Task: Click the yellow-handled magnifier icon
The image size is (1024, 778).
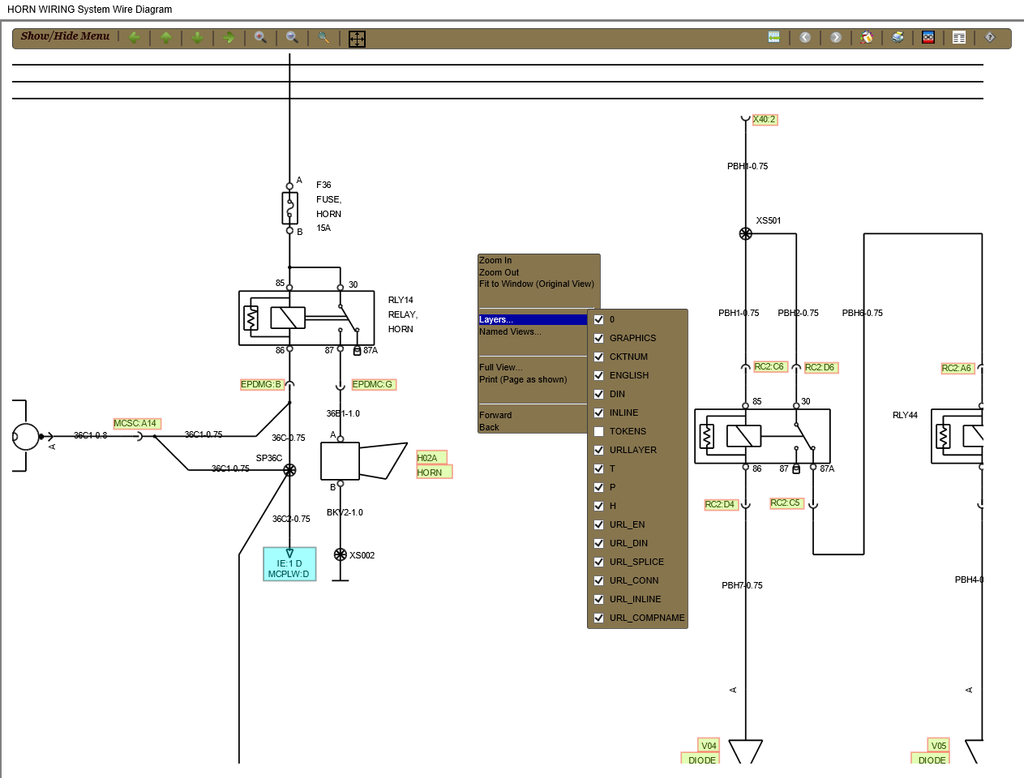Action: pyautogui.click(x=323, y=38)
